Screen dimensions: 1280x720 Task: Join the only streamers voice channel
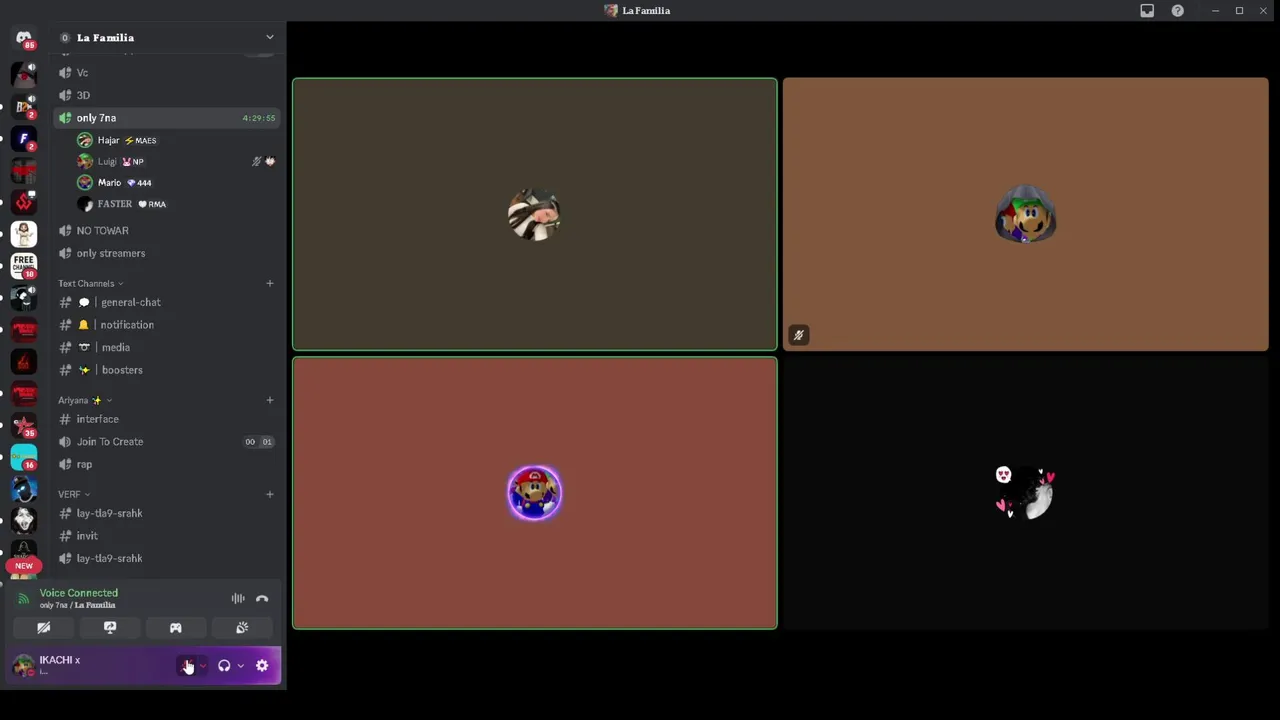click(x=165, y=253)
